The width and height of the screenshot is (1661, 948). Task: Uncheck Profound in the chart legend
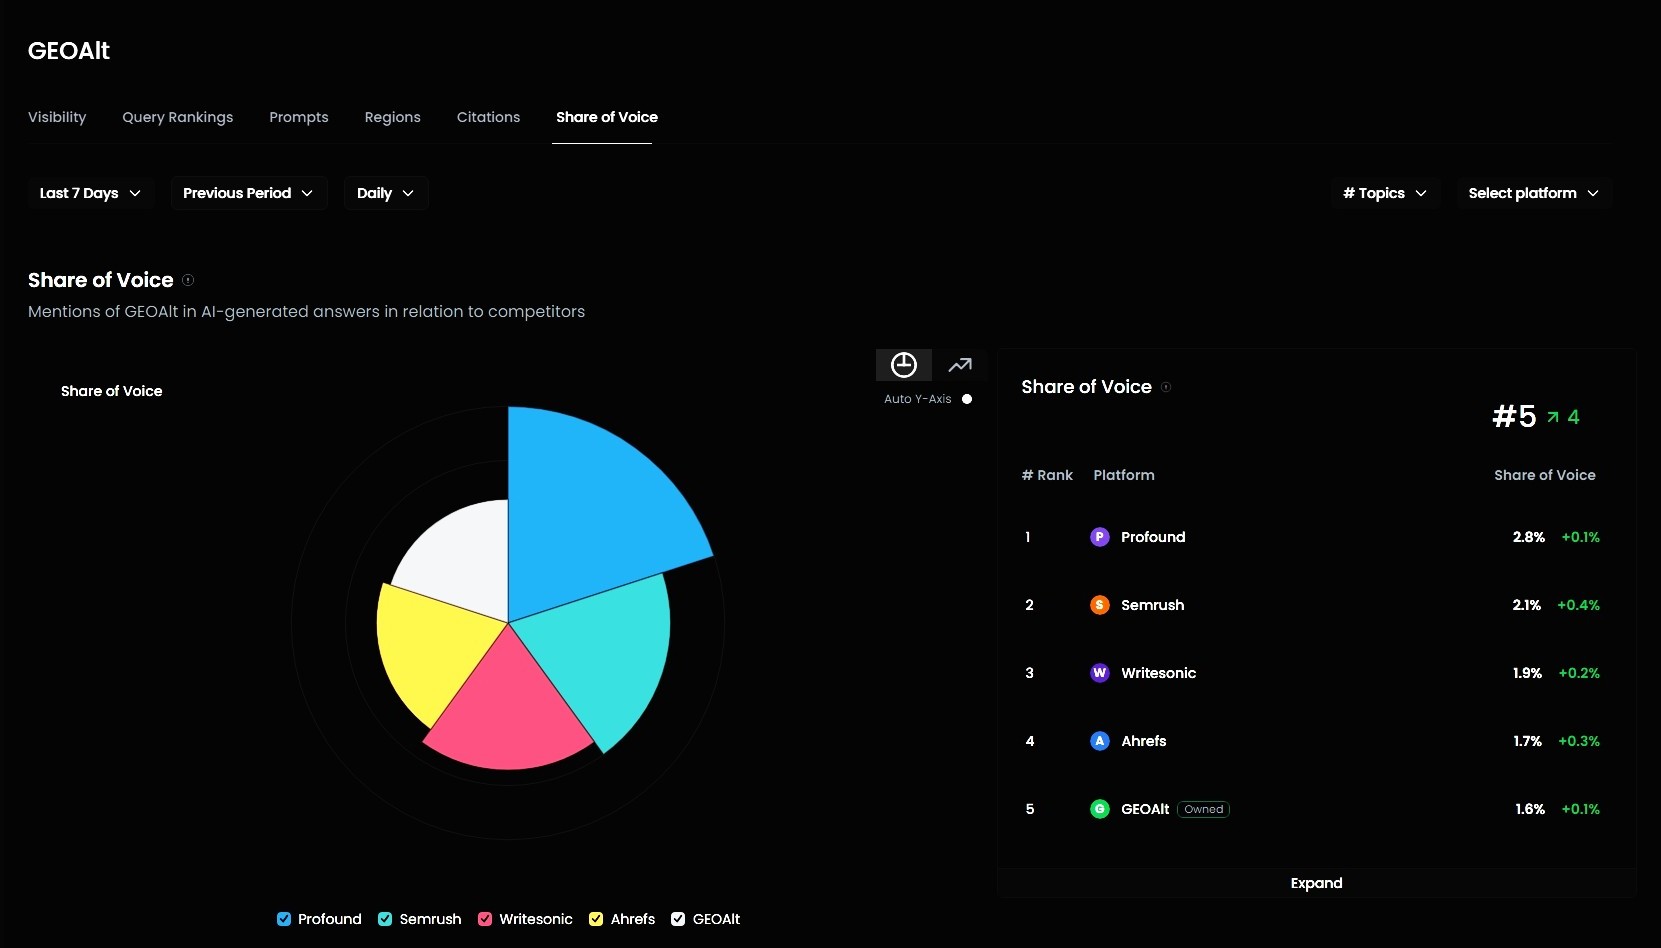tap(283, 918)
